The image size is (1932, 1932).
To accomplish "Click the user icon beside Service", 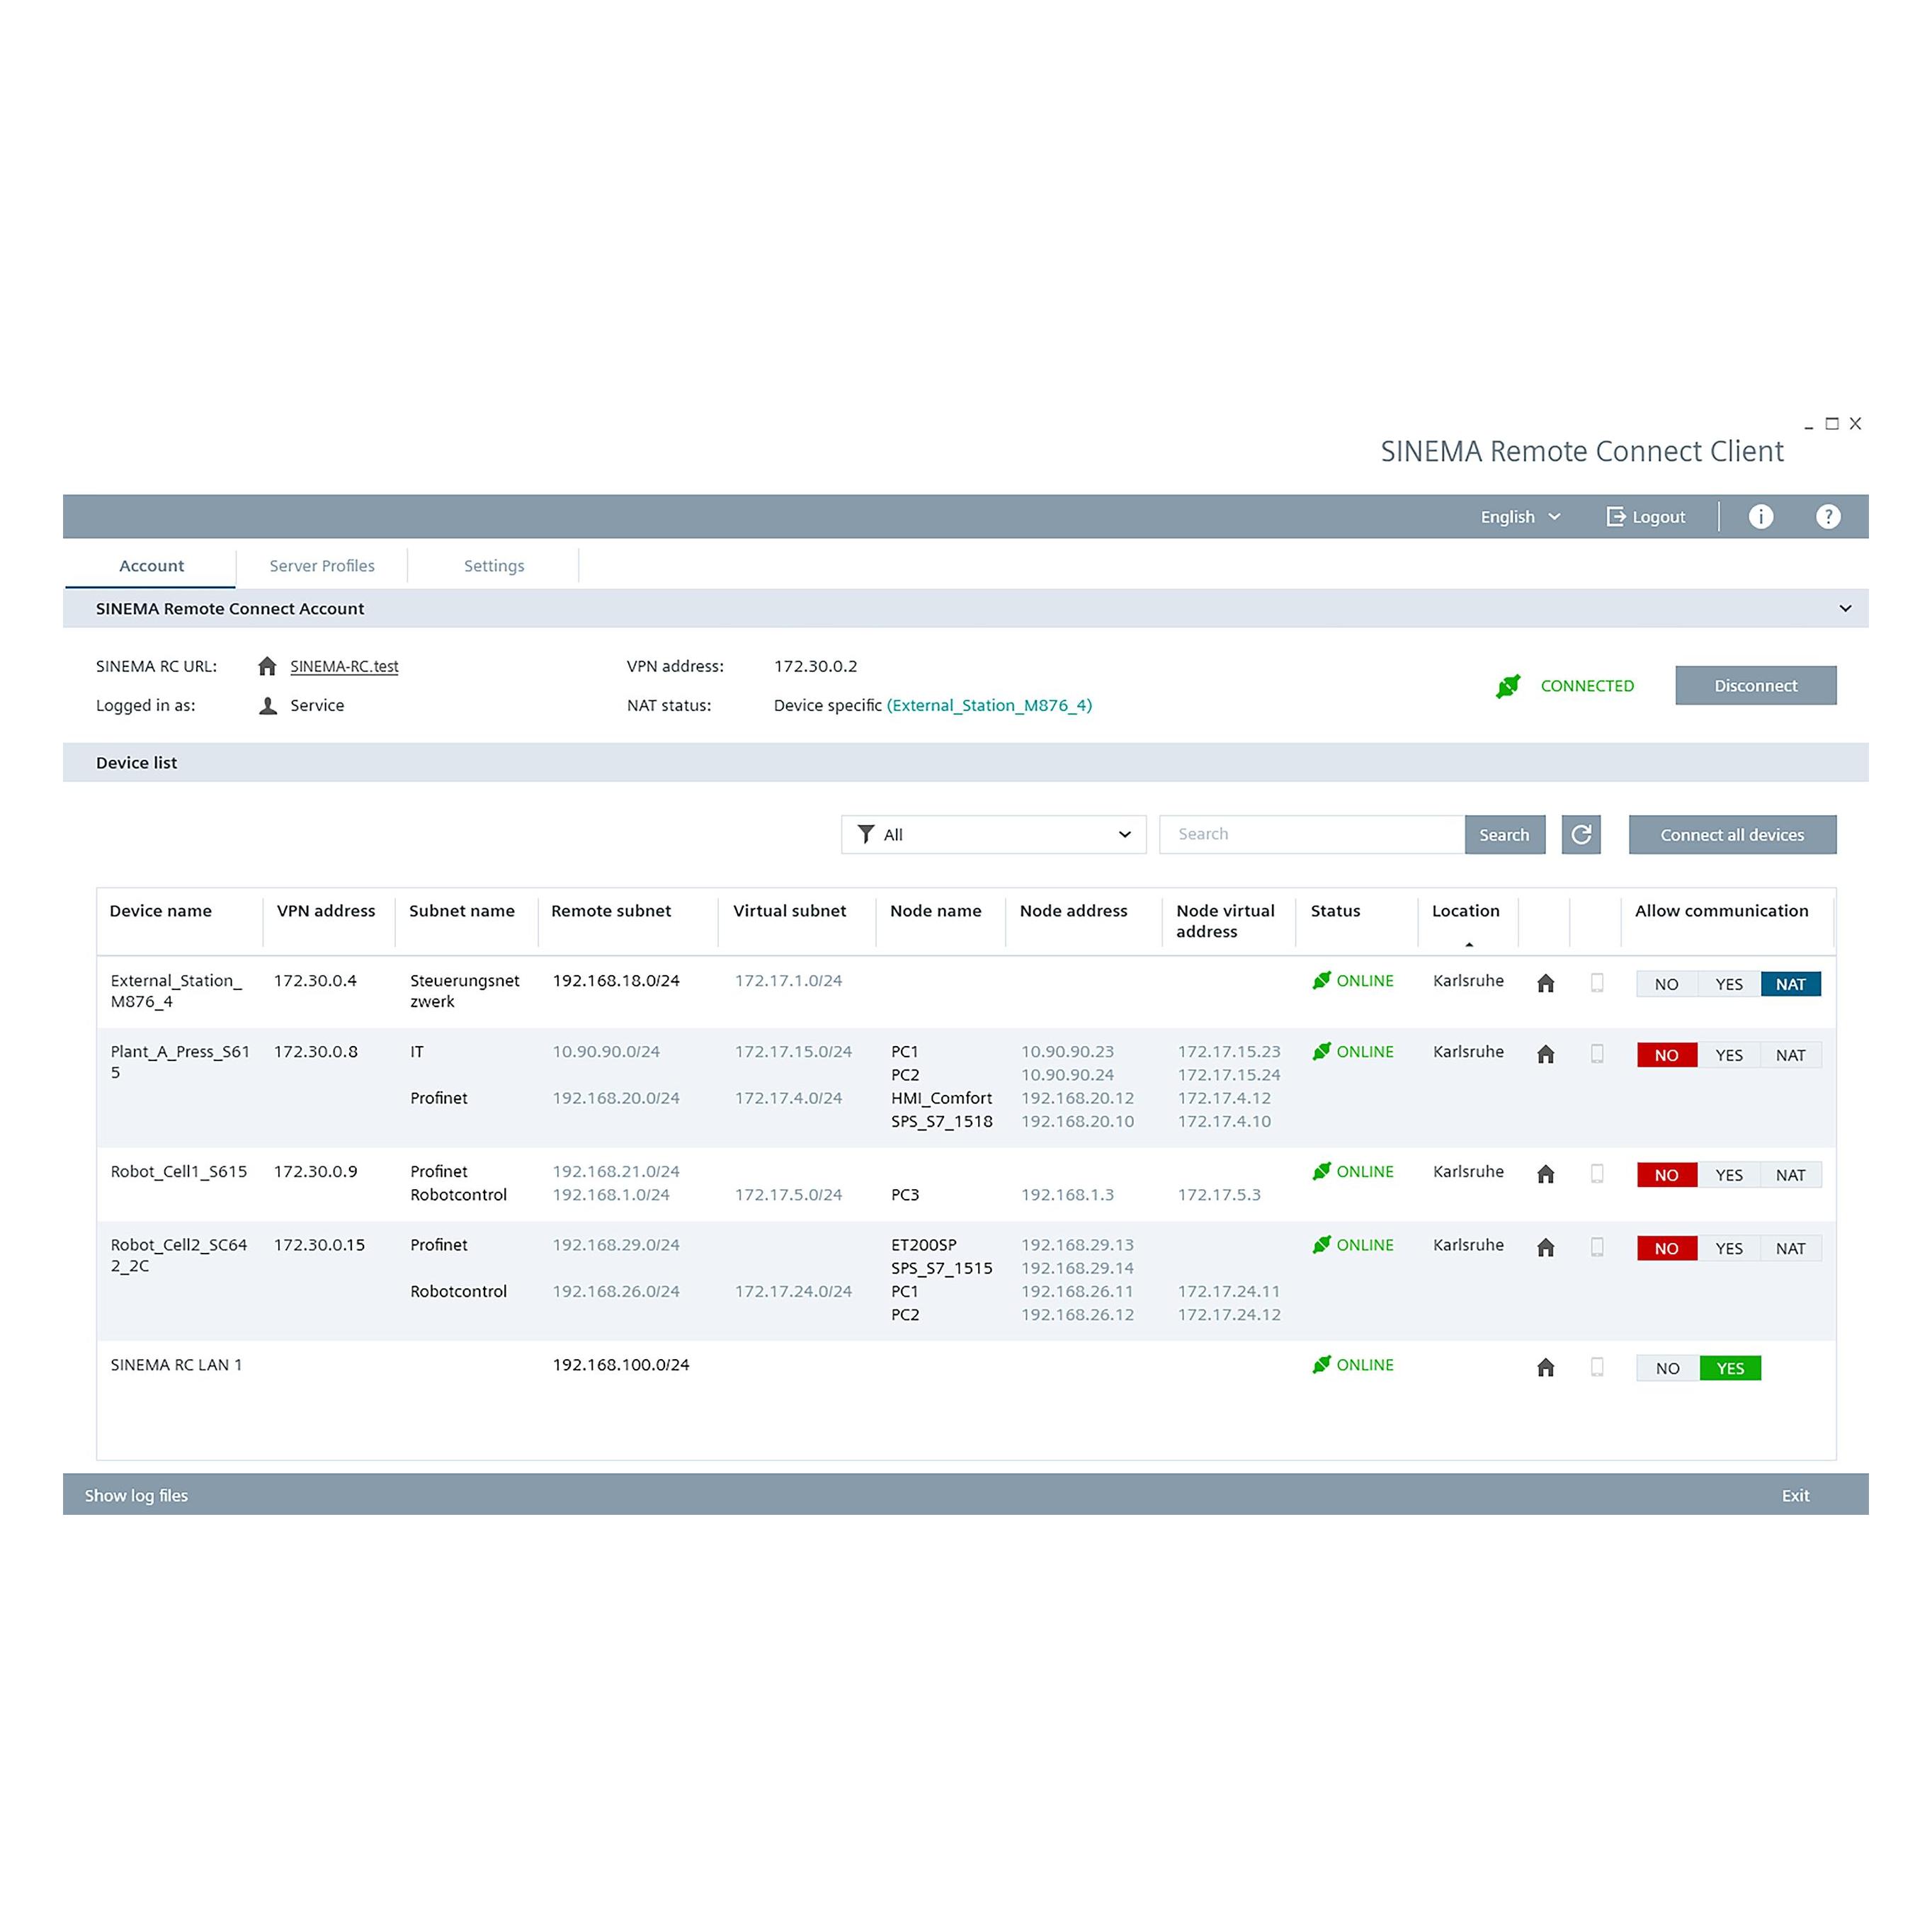I will (268, 705).
